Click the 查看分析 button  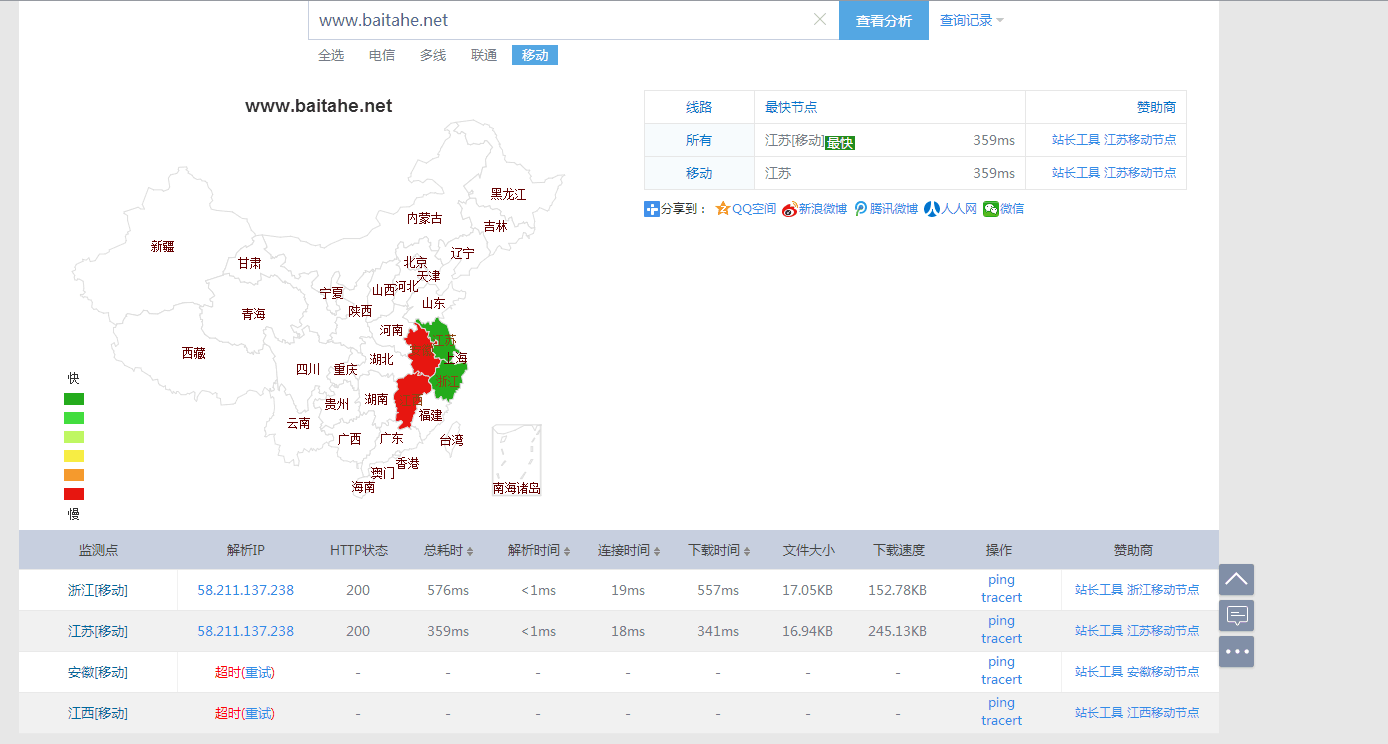coord(883,21)
